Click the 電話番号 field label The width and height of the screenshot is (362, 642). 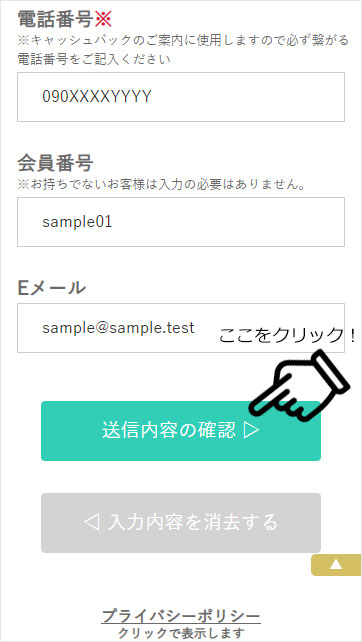coord(55,19)
